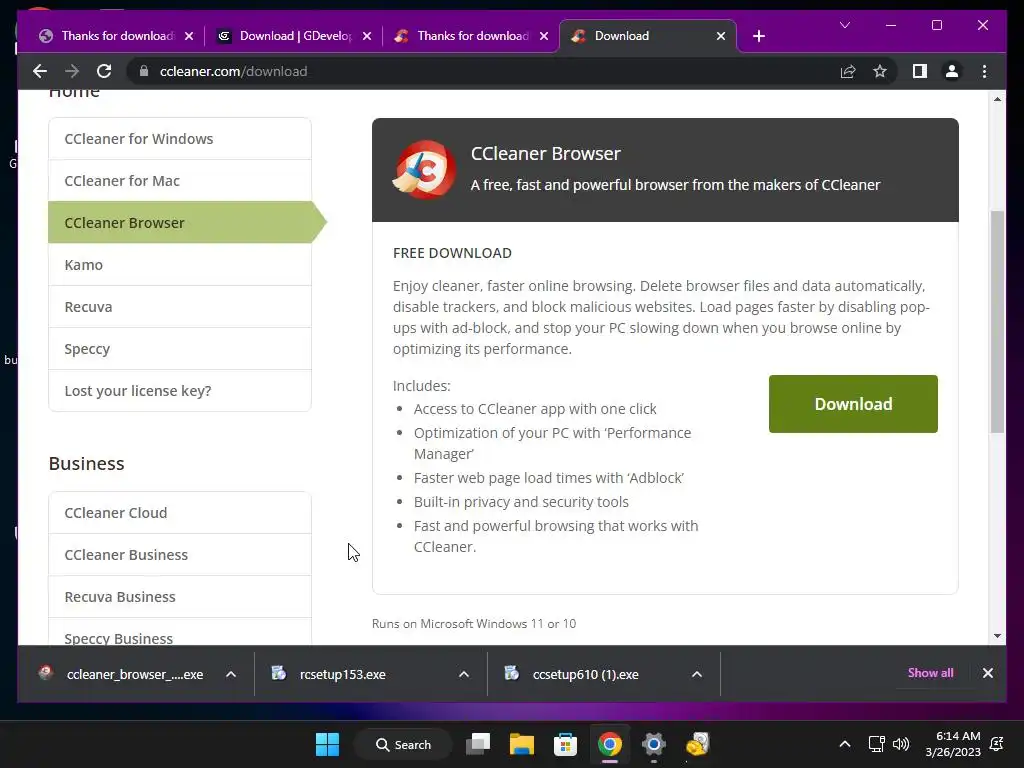1024x768 pixels.
Task: Open taskbar clock and date
Action: [953, 744]
